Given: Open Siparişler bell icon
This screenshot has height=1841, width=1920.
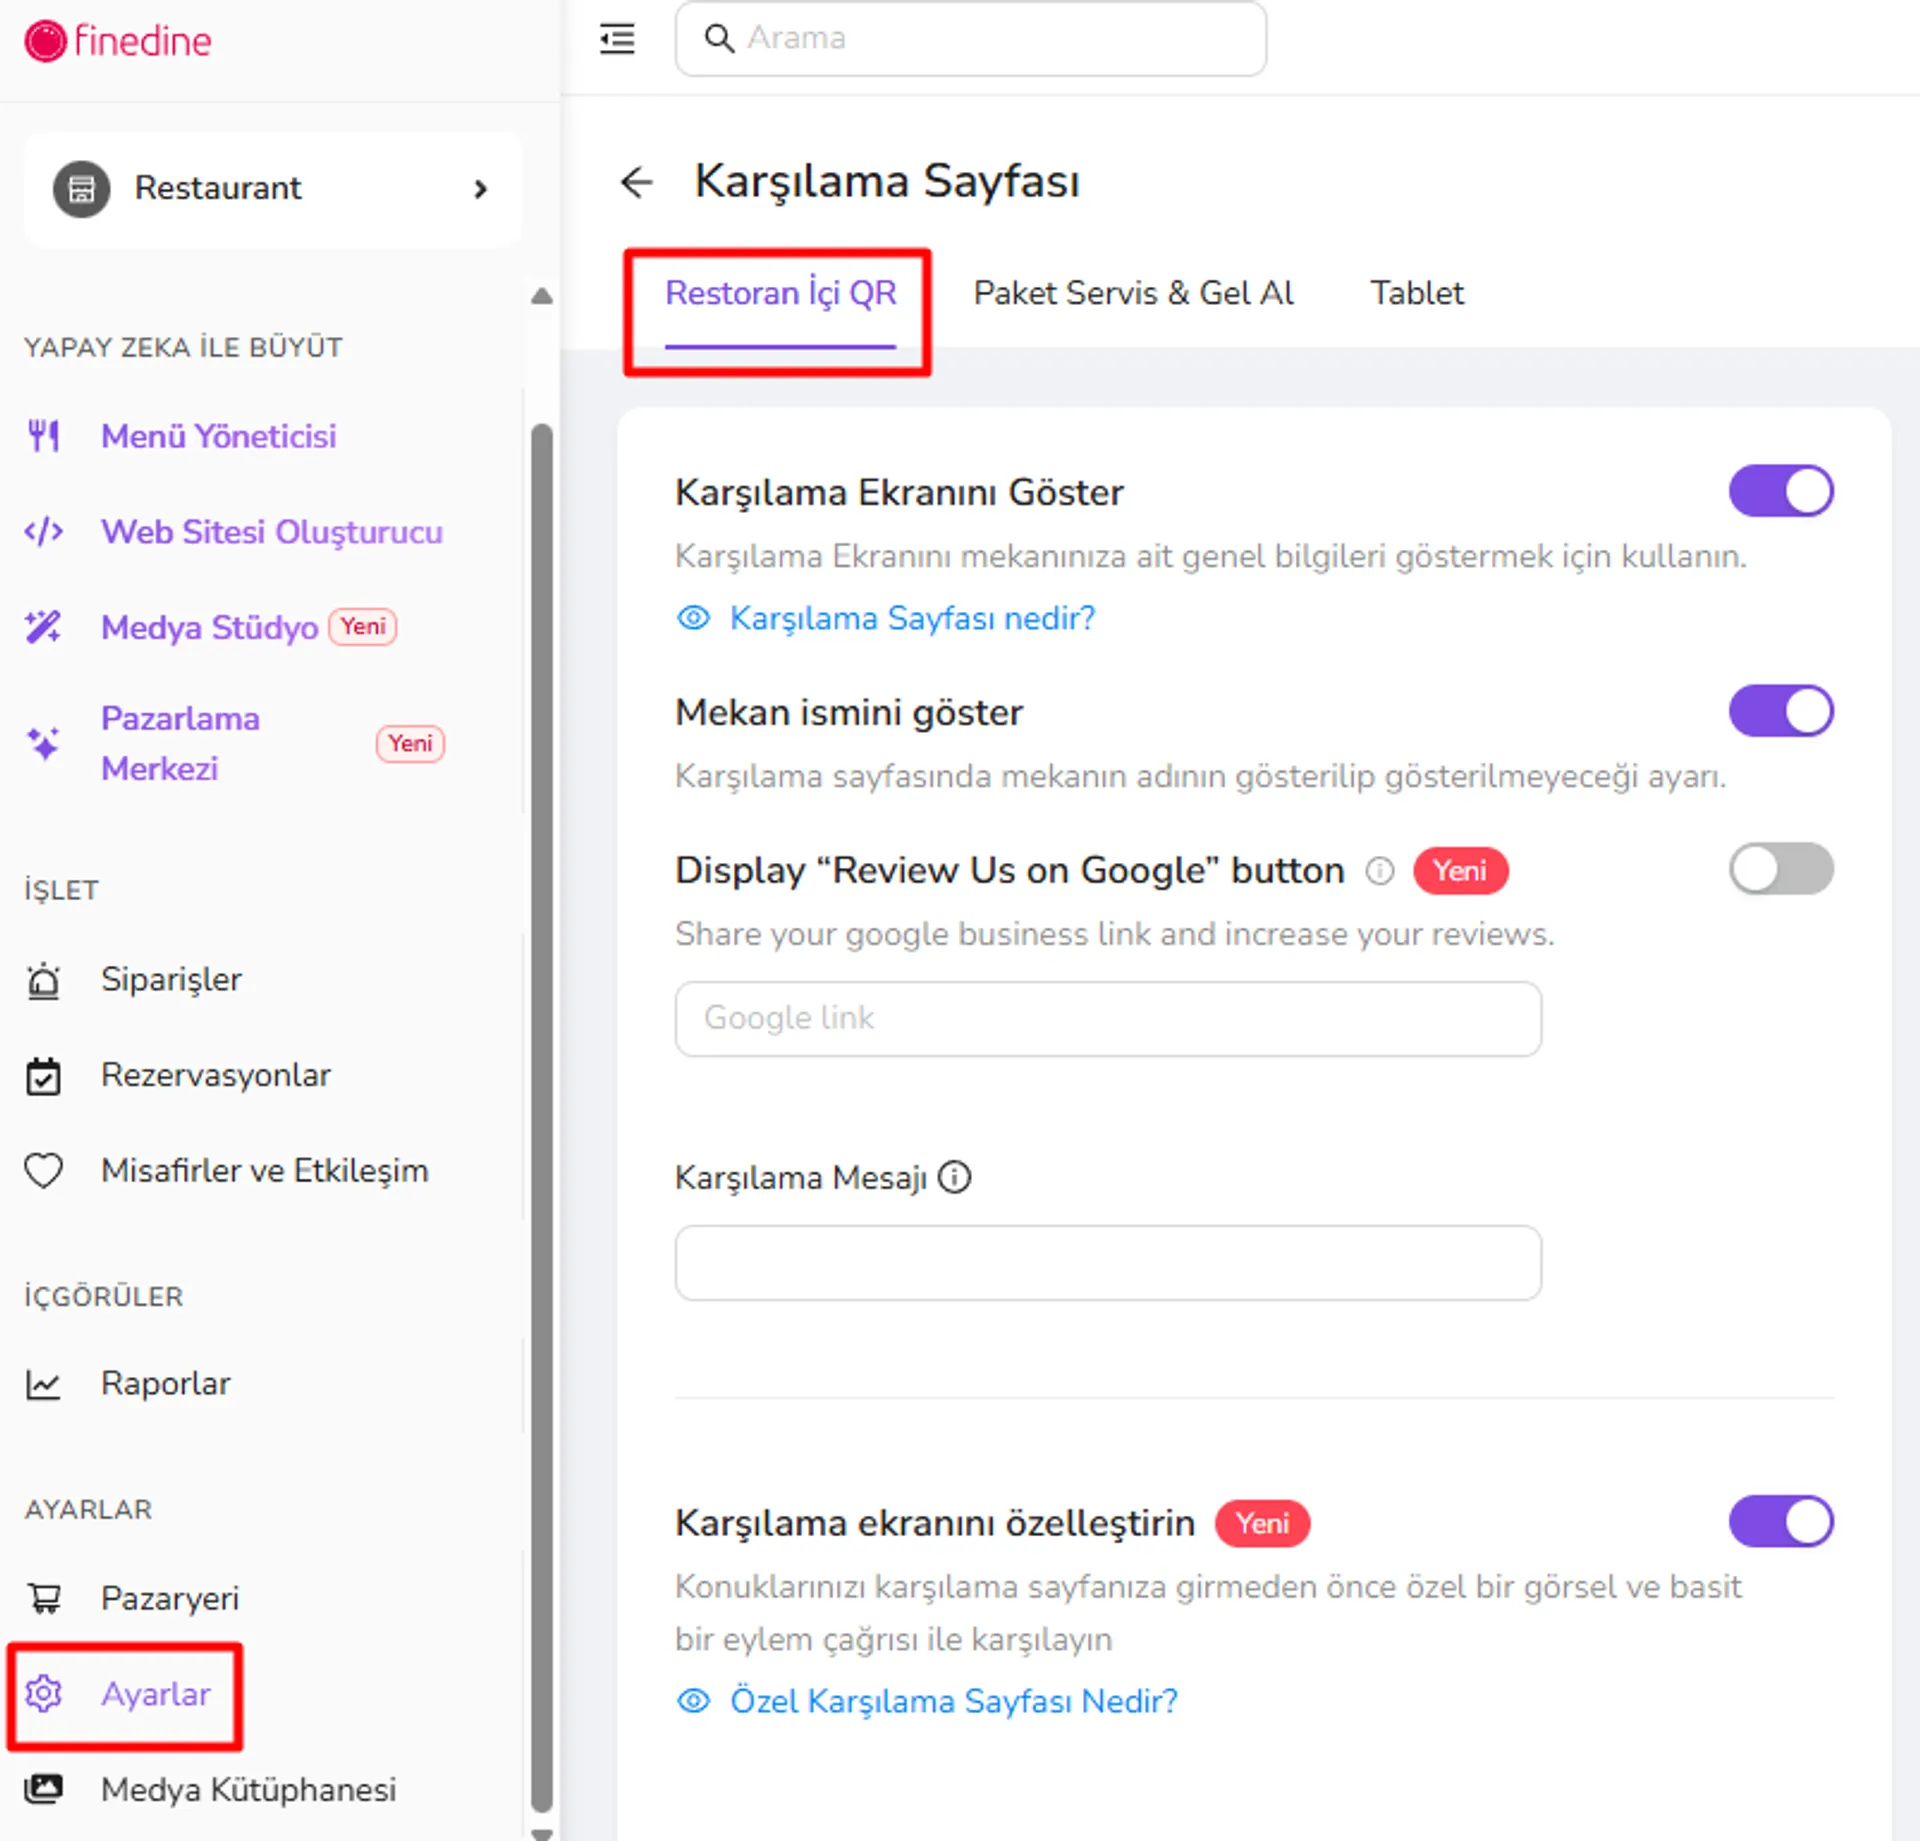Looking at the screenshot, I should pyautogui.click(x=44, y=980).
